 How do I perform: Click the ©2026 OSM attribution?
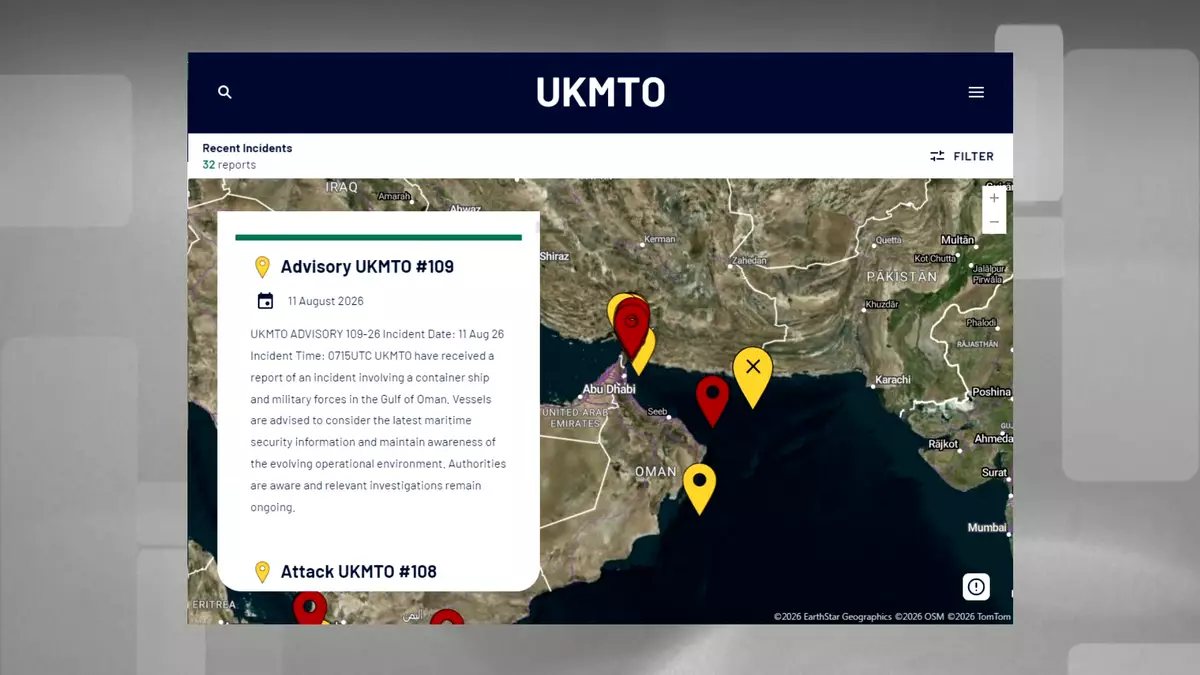coord(919,617)
